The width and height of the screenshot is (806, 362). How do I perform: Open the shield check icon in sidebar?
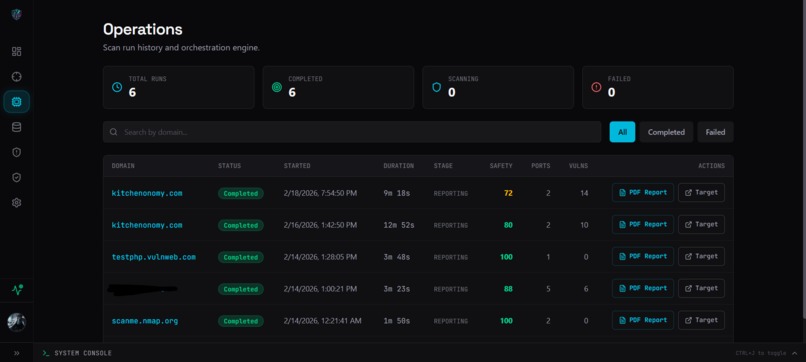point(16,177)
